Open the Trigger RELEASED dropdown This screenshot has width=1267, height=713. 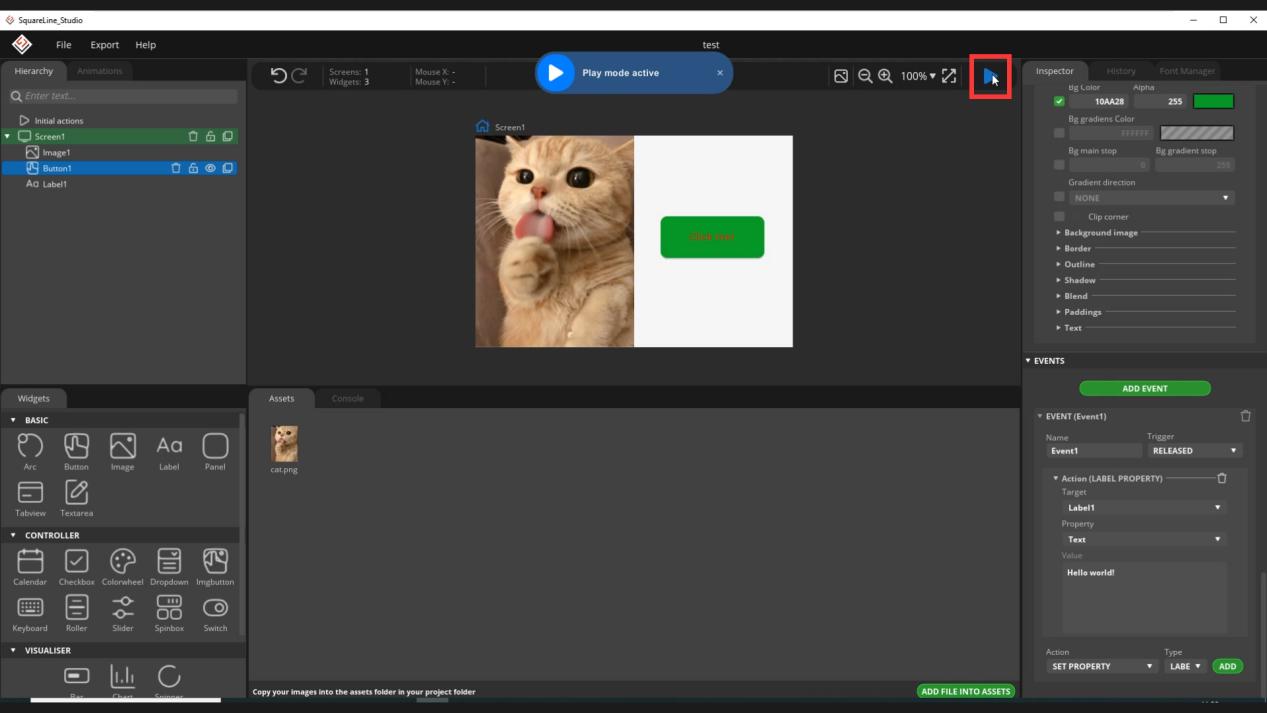(x=1194, y=451)
